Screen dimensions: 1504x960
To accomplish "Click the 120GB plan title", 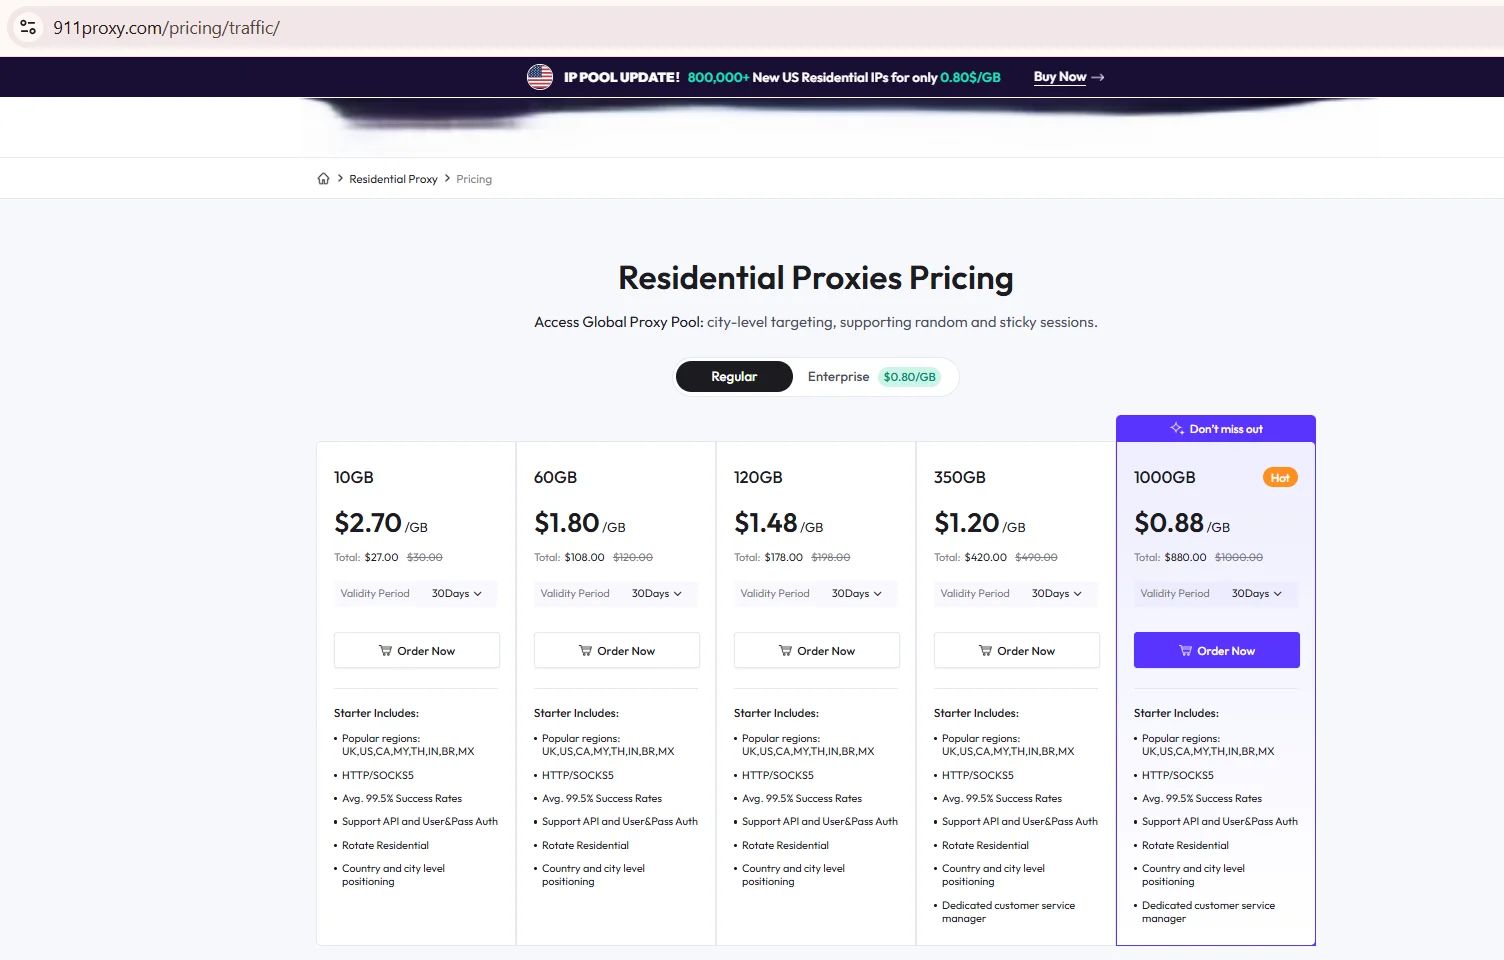I will pyautogui.click(x=758, y=478).
